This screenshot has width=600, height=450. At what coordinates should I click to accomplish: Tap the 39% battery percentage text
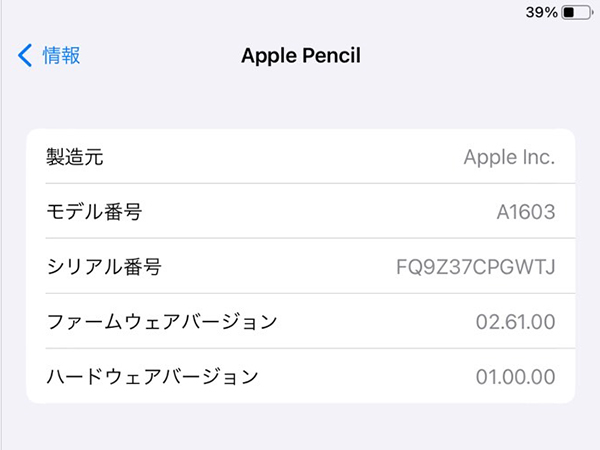tap(540, 14)
